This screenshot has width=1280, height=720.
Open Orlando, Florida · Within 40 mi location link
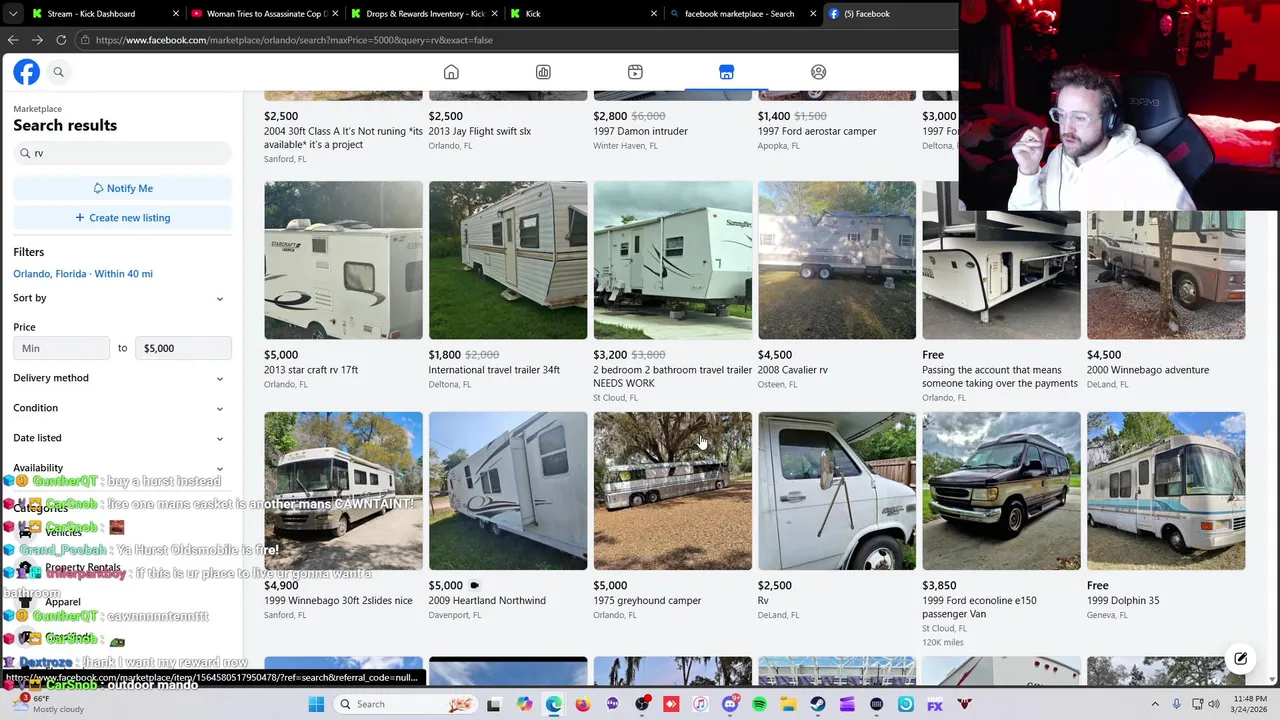tap(83, 274)
